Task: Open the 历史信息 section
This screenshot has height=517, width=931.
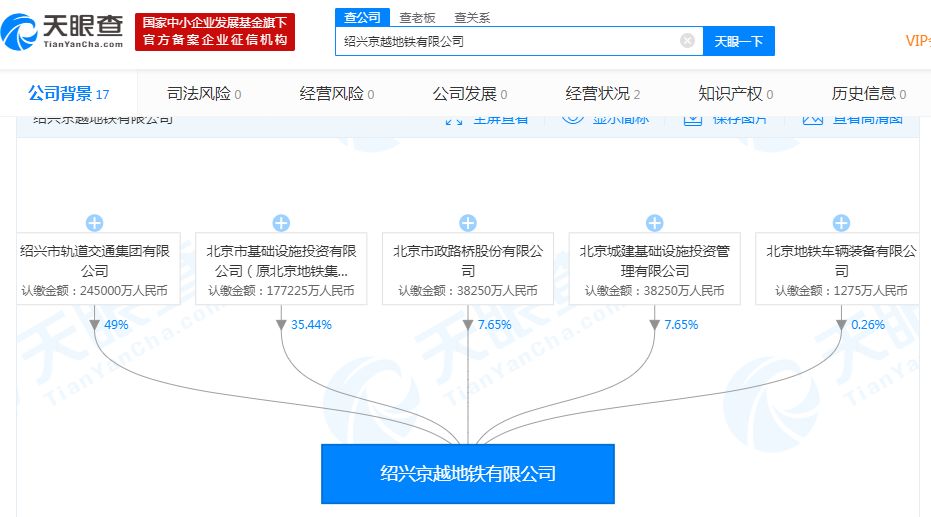Action: 869,94
